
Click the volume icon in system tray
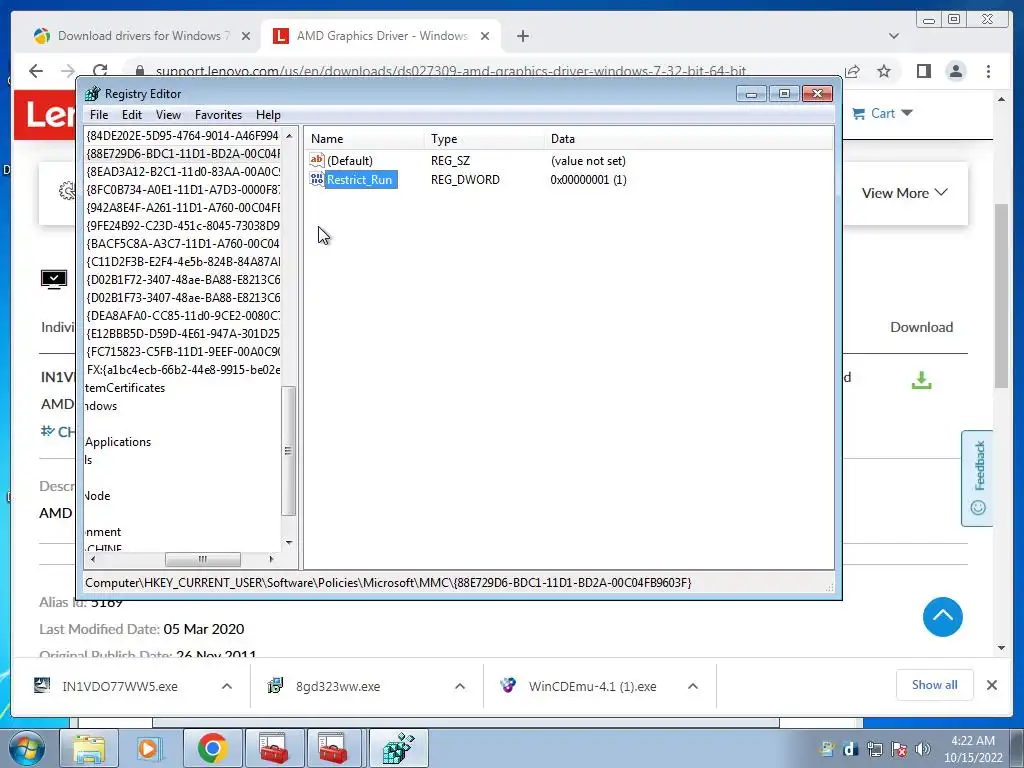(923, 749)
